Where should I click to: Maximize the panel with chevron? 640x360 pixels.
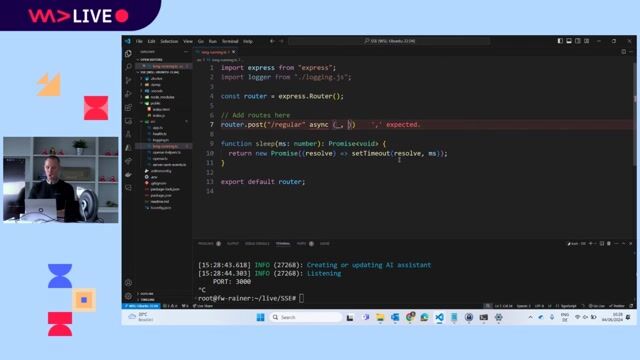click(x=623, y=244)
